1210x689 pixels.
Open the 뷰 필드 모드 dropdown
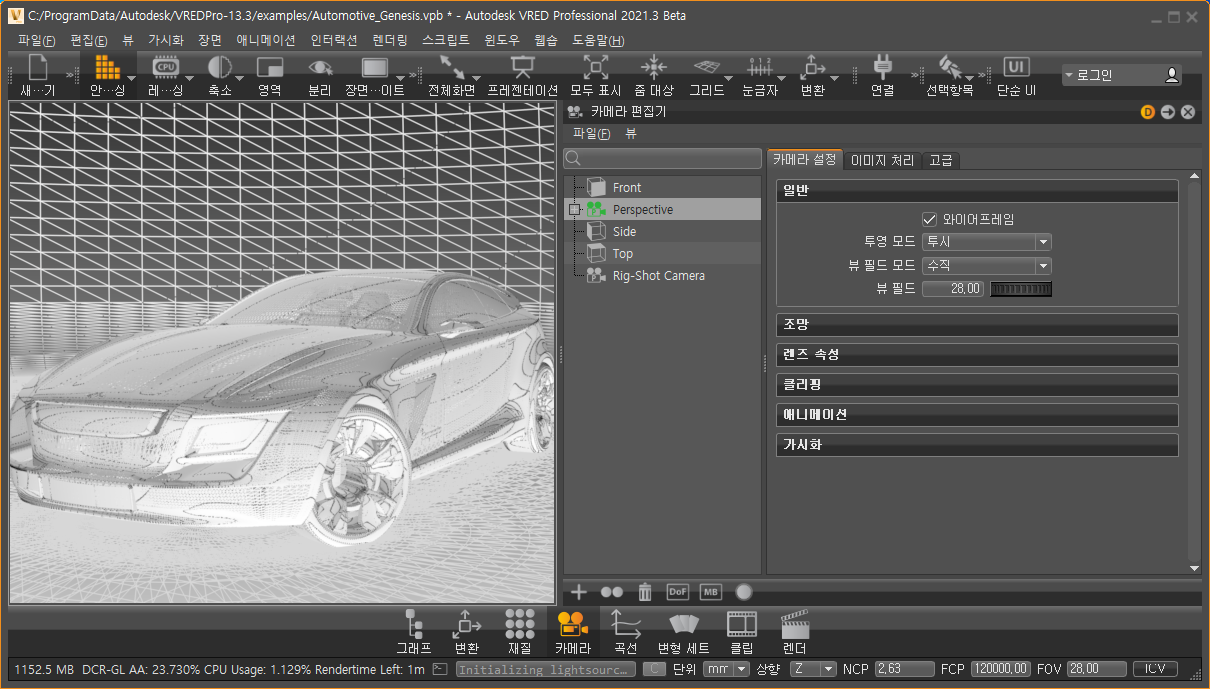point(986,266)
